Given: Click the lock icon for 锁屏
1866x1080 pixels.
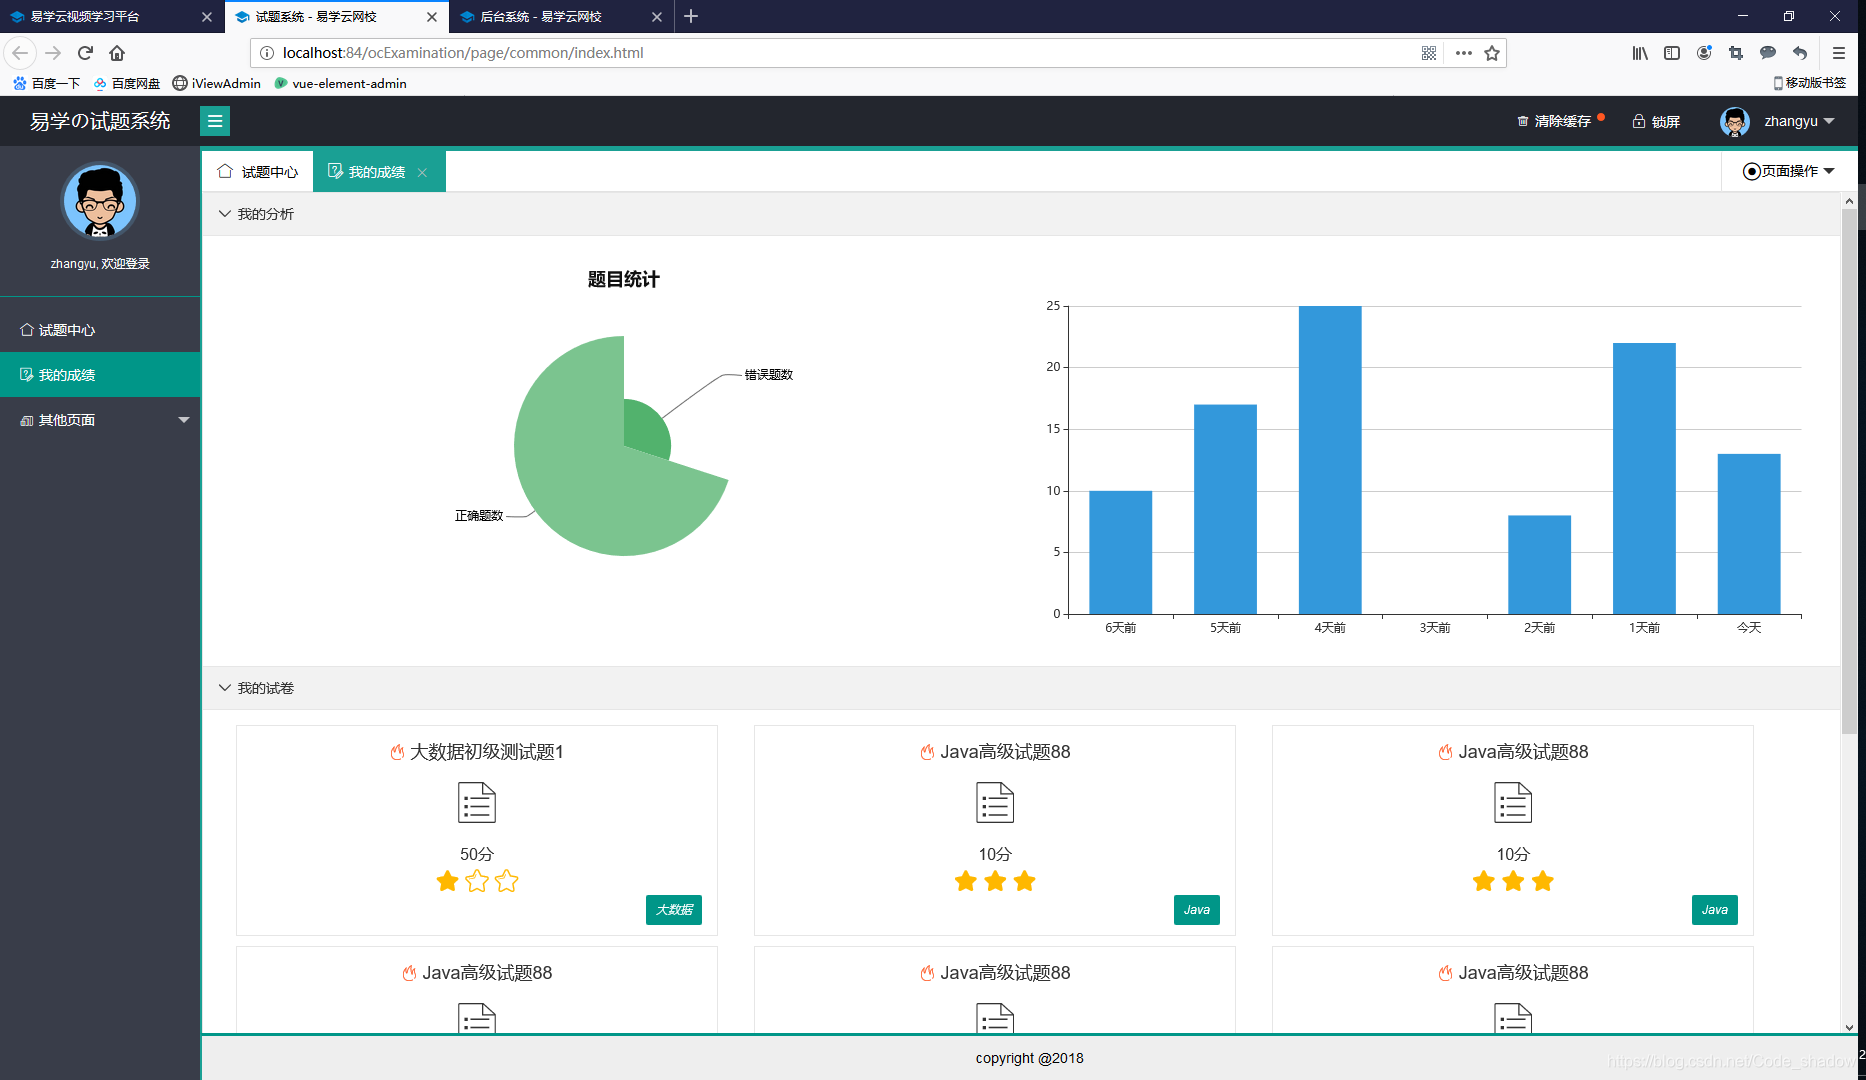Looking at the screenshot, I should (1639, 121).
